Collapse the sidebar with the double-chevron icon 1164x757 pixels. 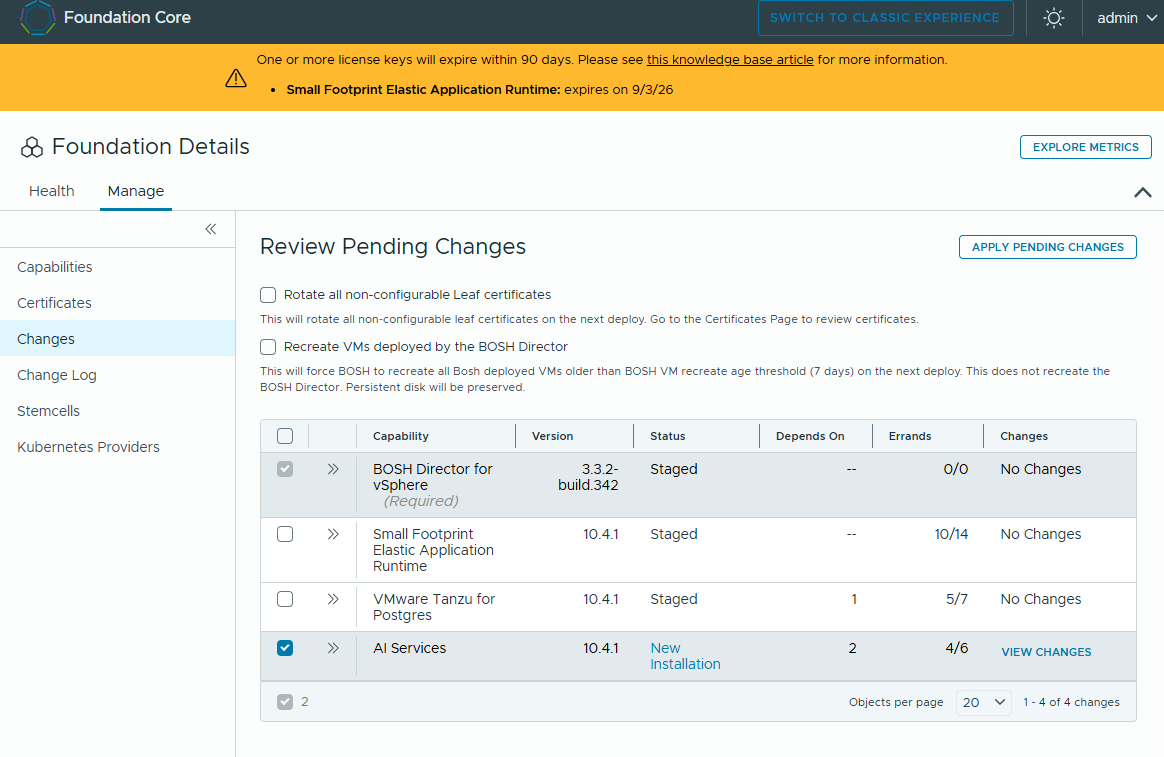pyautogui.click(x=211, y=229)
